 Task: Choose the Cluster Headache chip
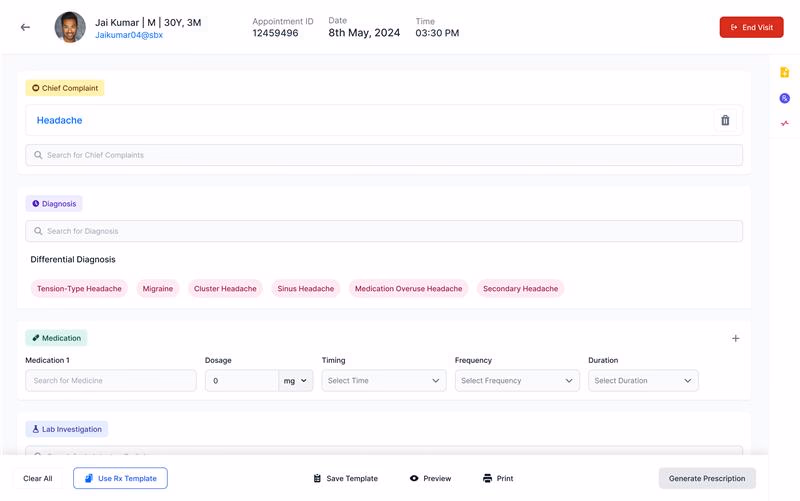[225, 289]
